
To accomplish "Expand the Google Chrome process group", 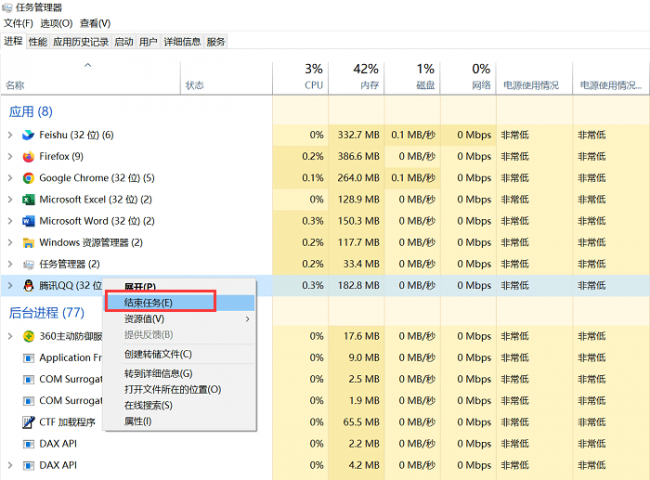I will pyautogui.click(x=10, y=178).
